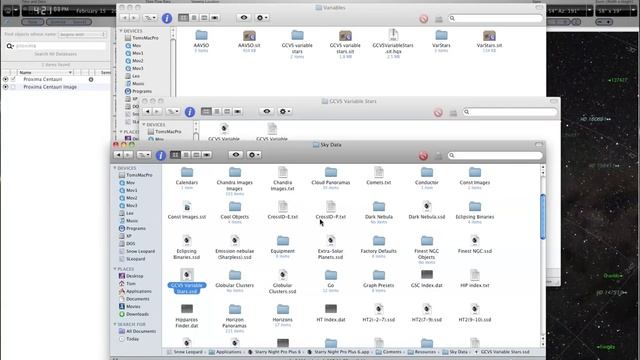Open the Action gear menu in Sky Data
640x360 pixels.
coord(253,155)
